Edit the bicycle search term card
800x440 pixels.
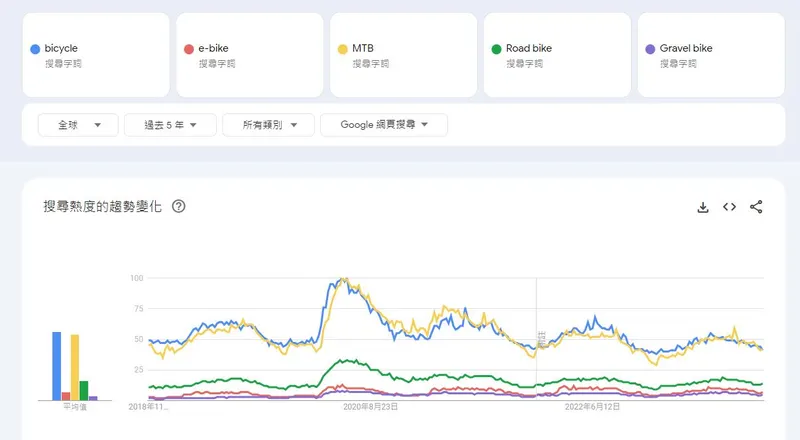pos(95,55)
